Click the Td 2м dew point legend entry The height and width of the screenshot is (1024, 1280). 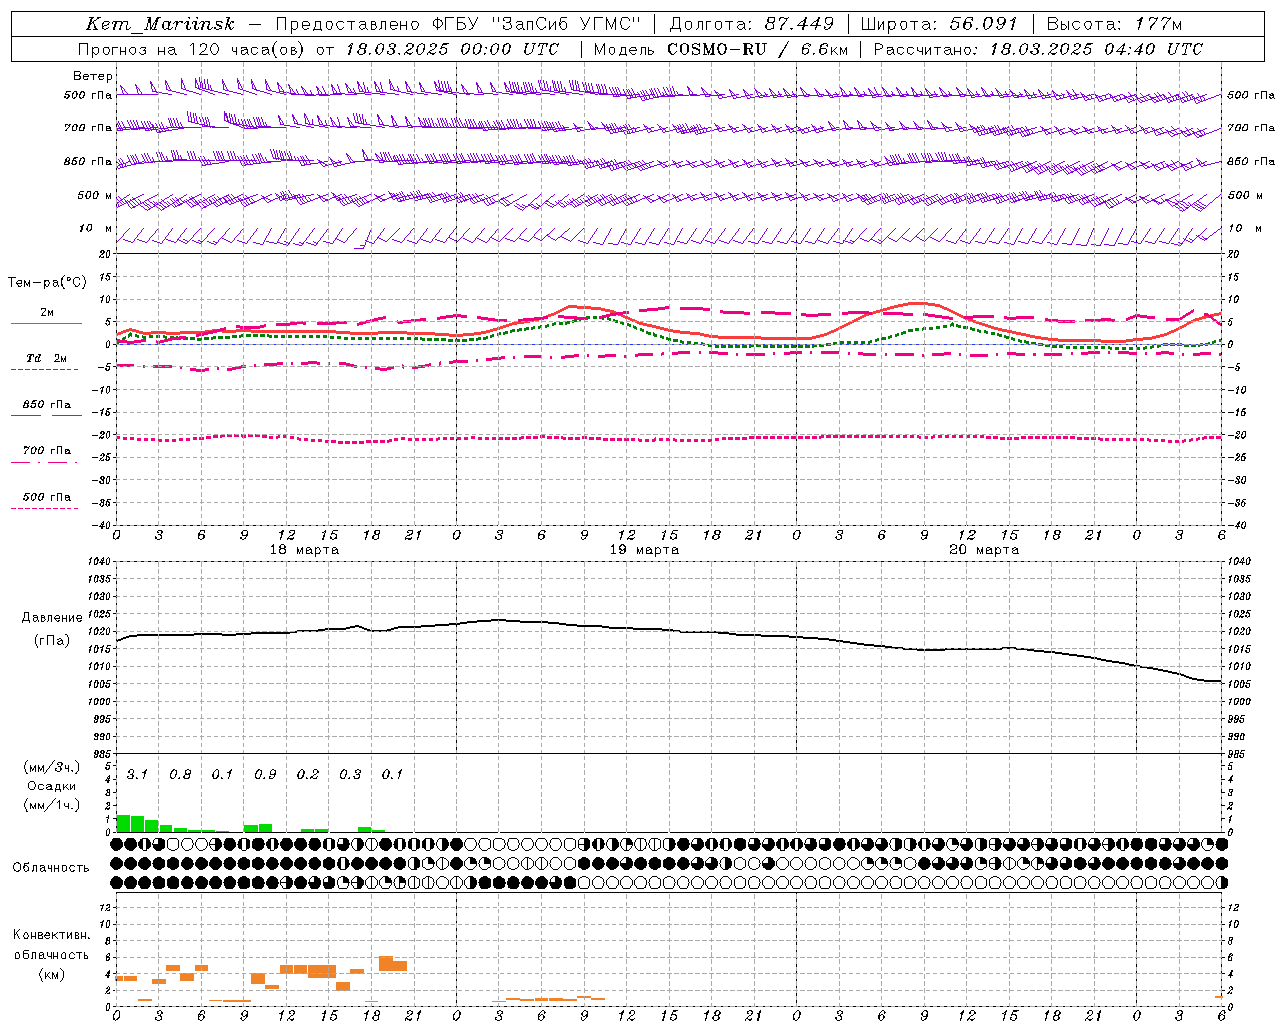click(x=46, y=358)
